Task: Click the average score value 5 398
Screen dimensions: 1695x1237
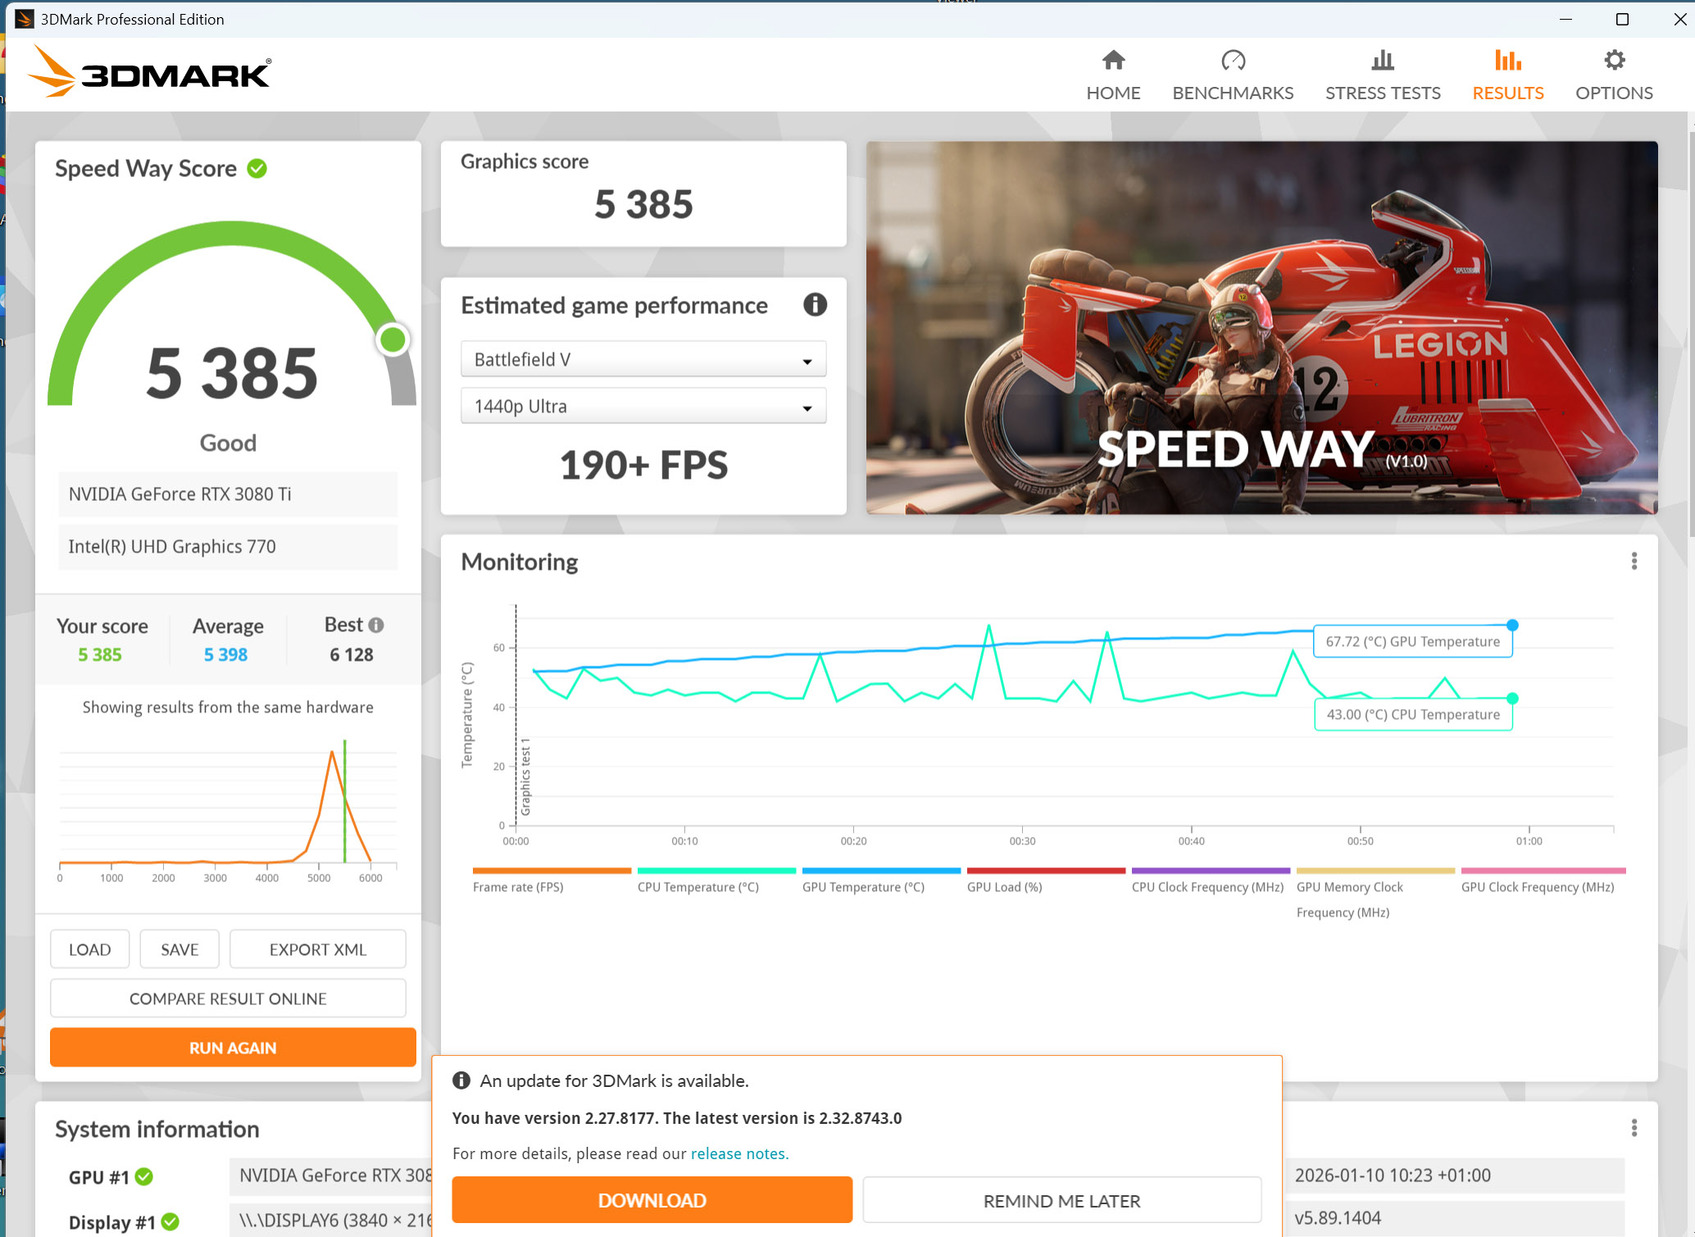Action: pos(226,655)
